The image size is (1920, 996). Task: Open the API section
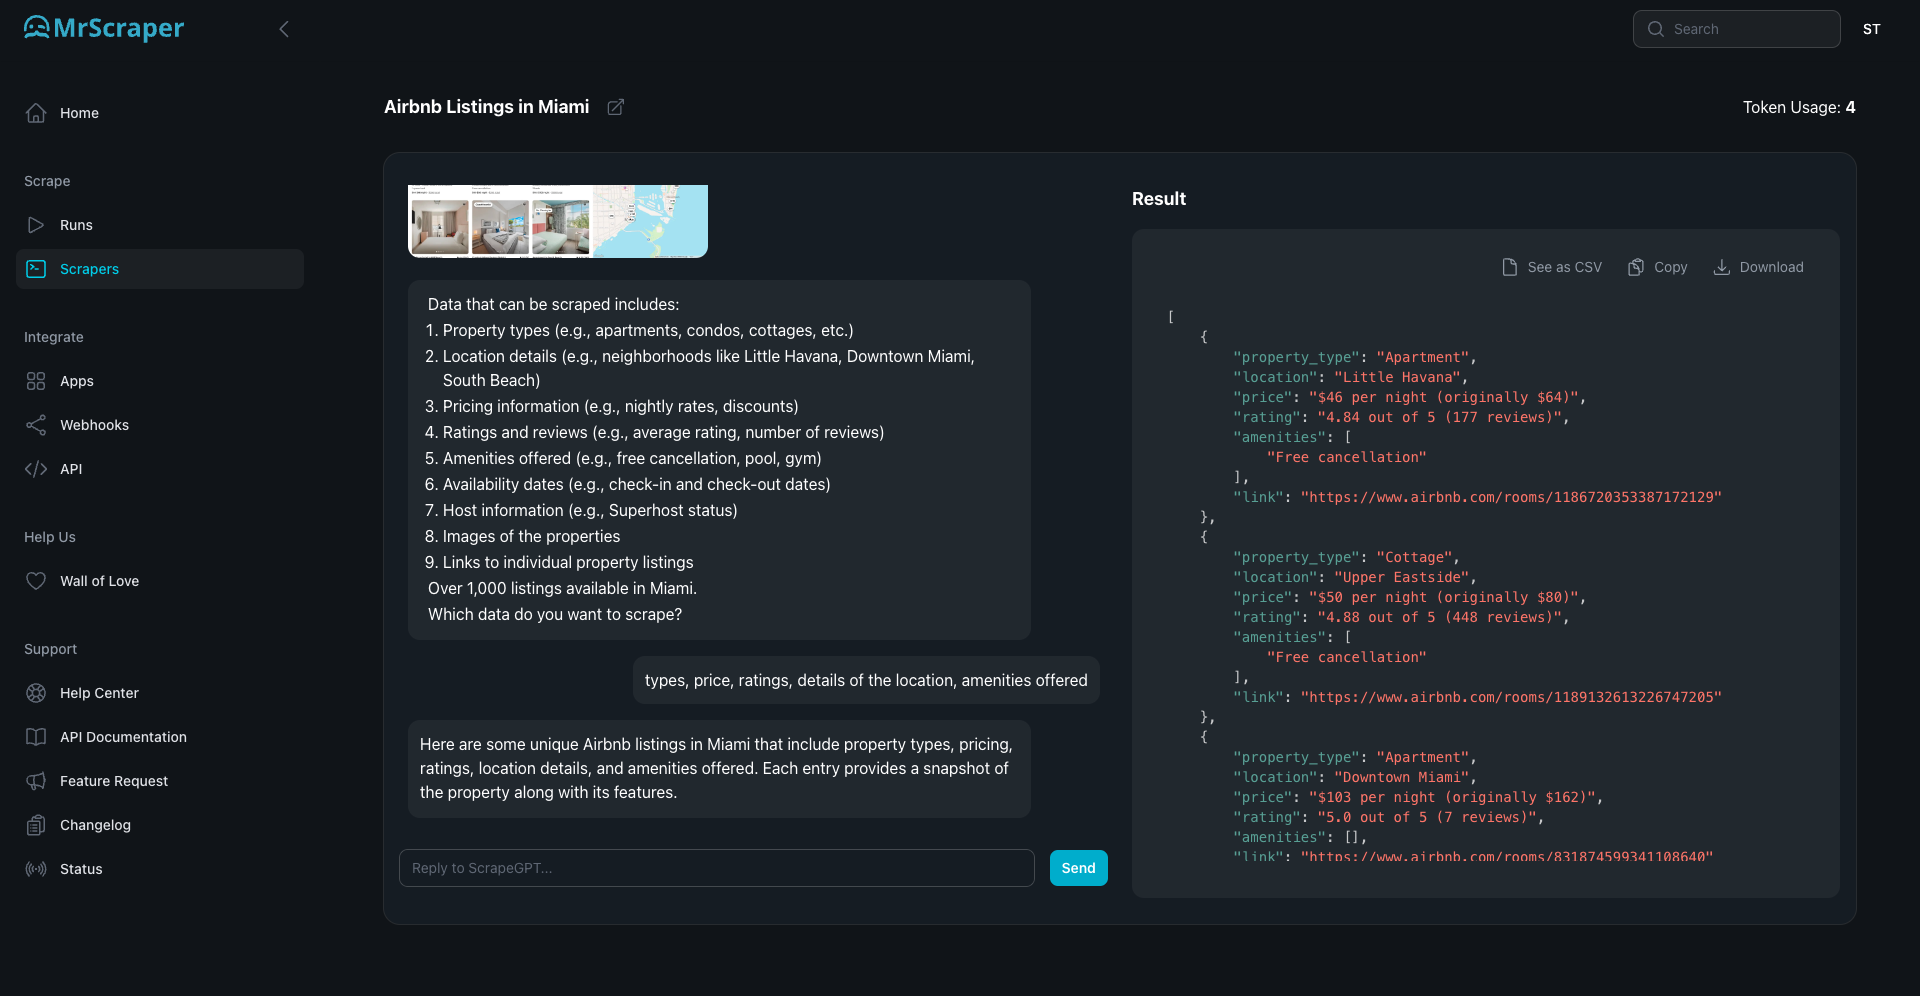click(x=160, y=469)
